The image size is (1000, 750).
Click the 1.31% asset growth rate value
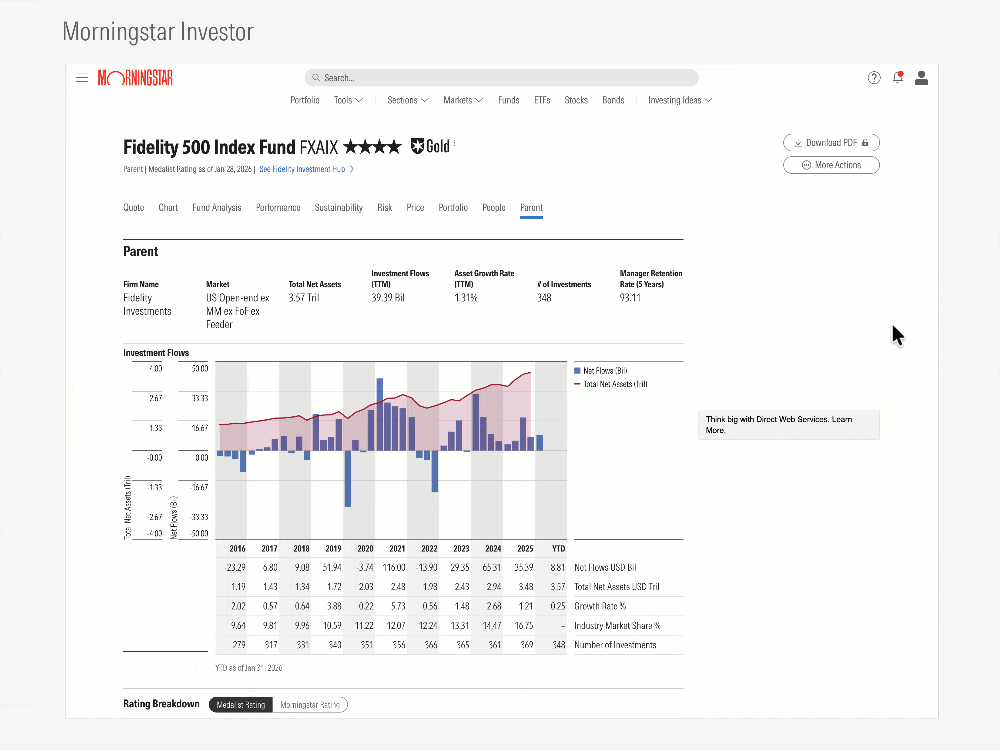click(466, 298)
